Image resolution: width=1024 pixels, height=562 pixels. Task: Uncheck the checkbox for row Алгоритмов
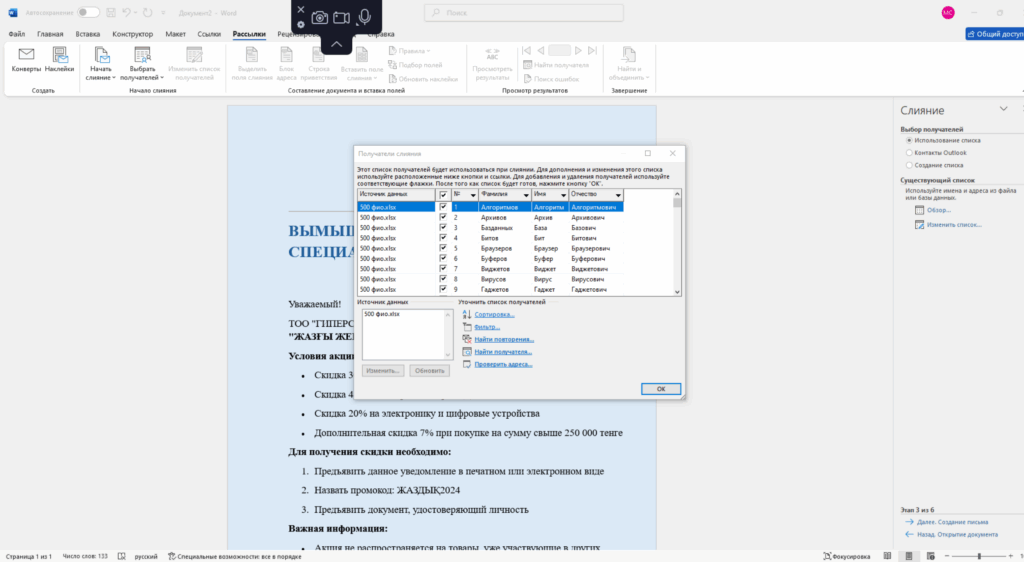click(443, 207)
